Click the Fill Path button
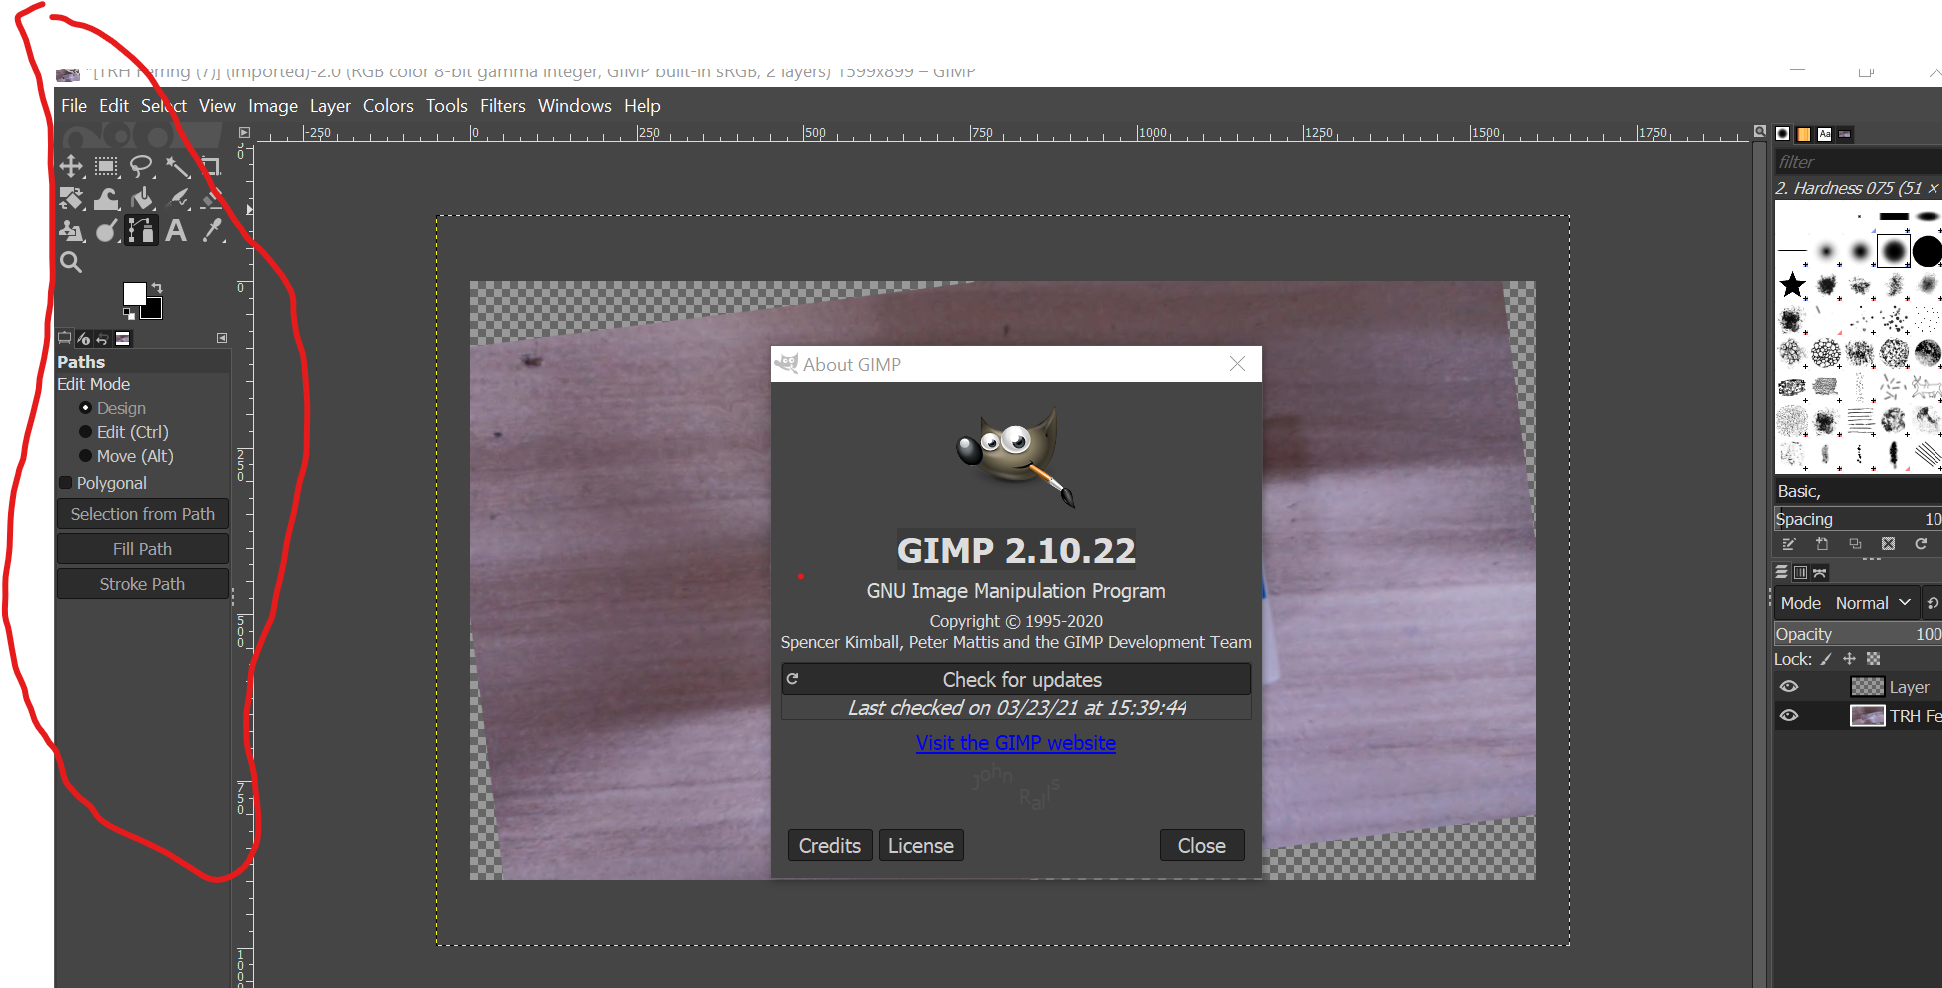The height and width of the screenshot is (988, 1942). (x=143, y=549)
